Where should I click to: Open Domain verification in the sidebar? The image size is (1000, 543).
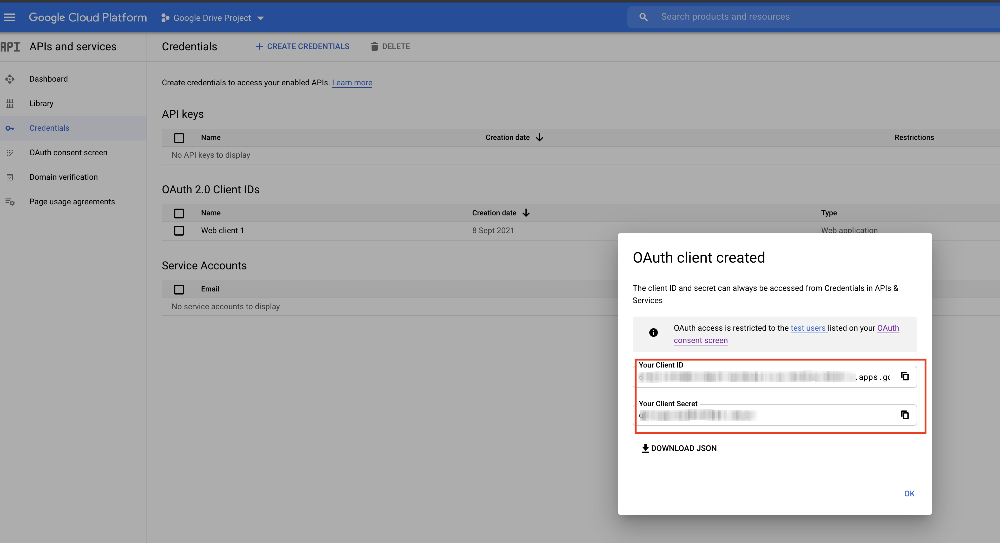coord(63,177)
